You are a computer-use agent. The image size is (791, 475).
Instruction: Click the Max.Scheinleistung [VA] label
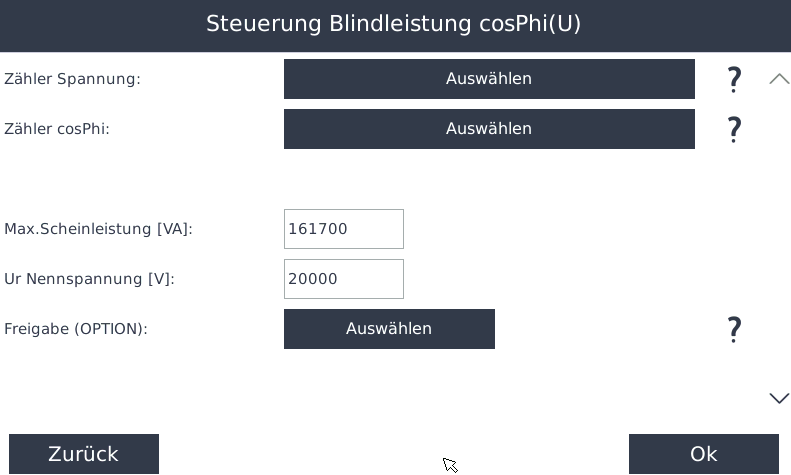tap(98, 229)
